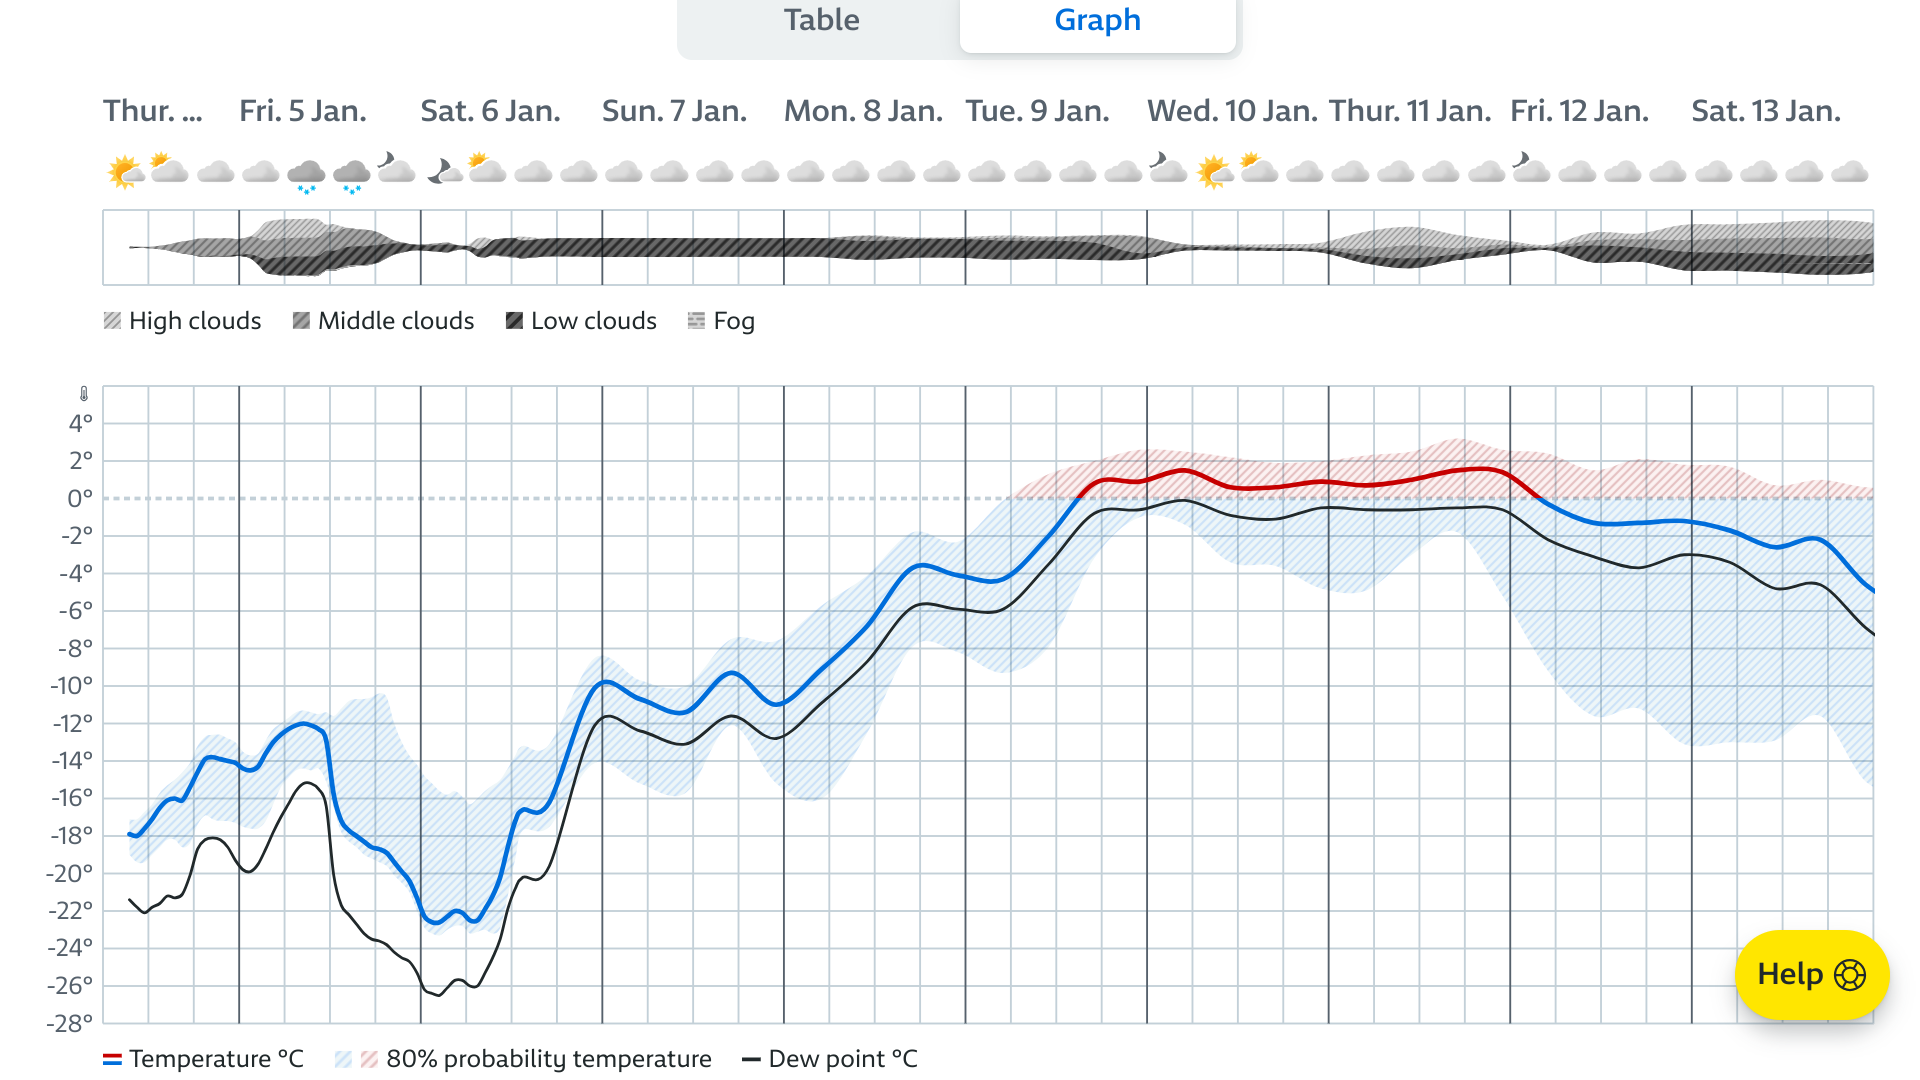This screenshot has height=1080, width=1920.
Task: Select the Graph tab
Action: coord(1097,22)
